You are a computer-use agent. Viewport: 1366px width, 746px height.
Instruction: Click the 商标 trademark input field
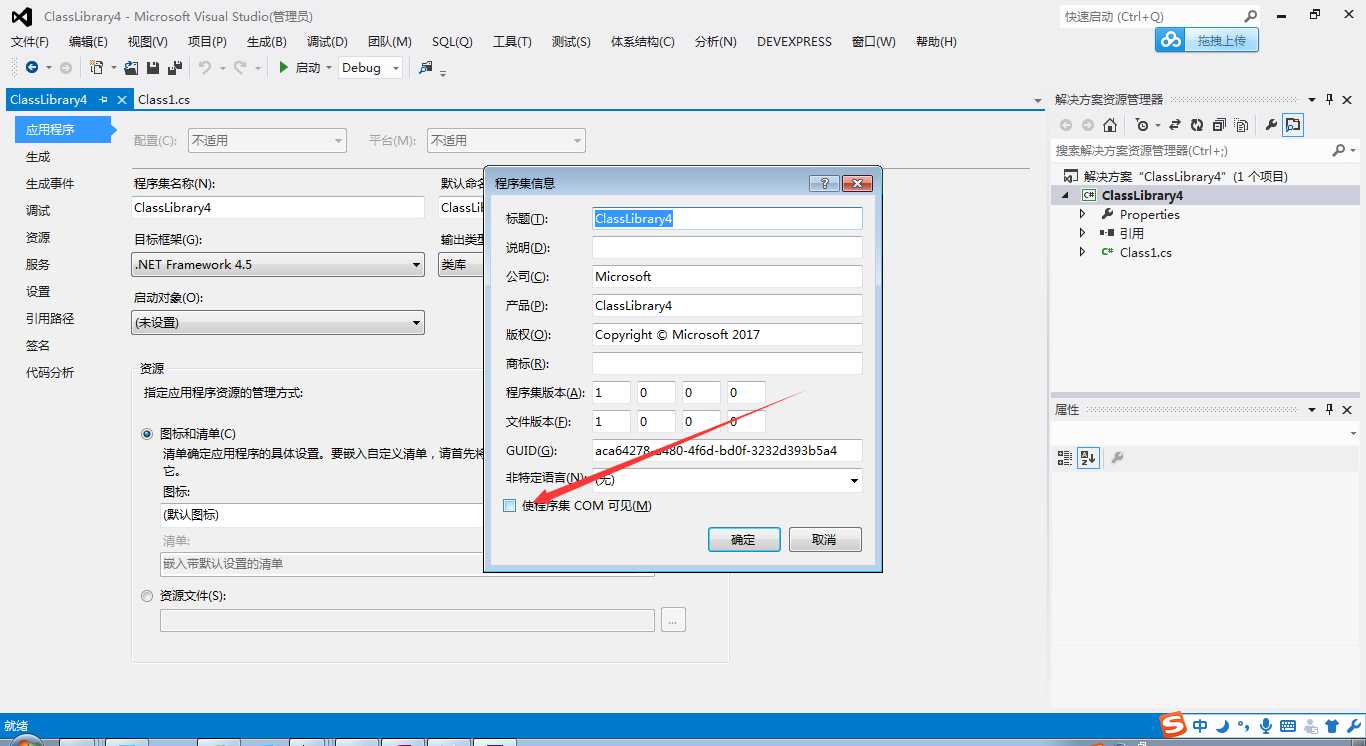click(x=727, y=363)
